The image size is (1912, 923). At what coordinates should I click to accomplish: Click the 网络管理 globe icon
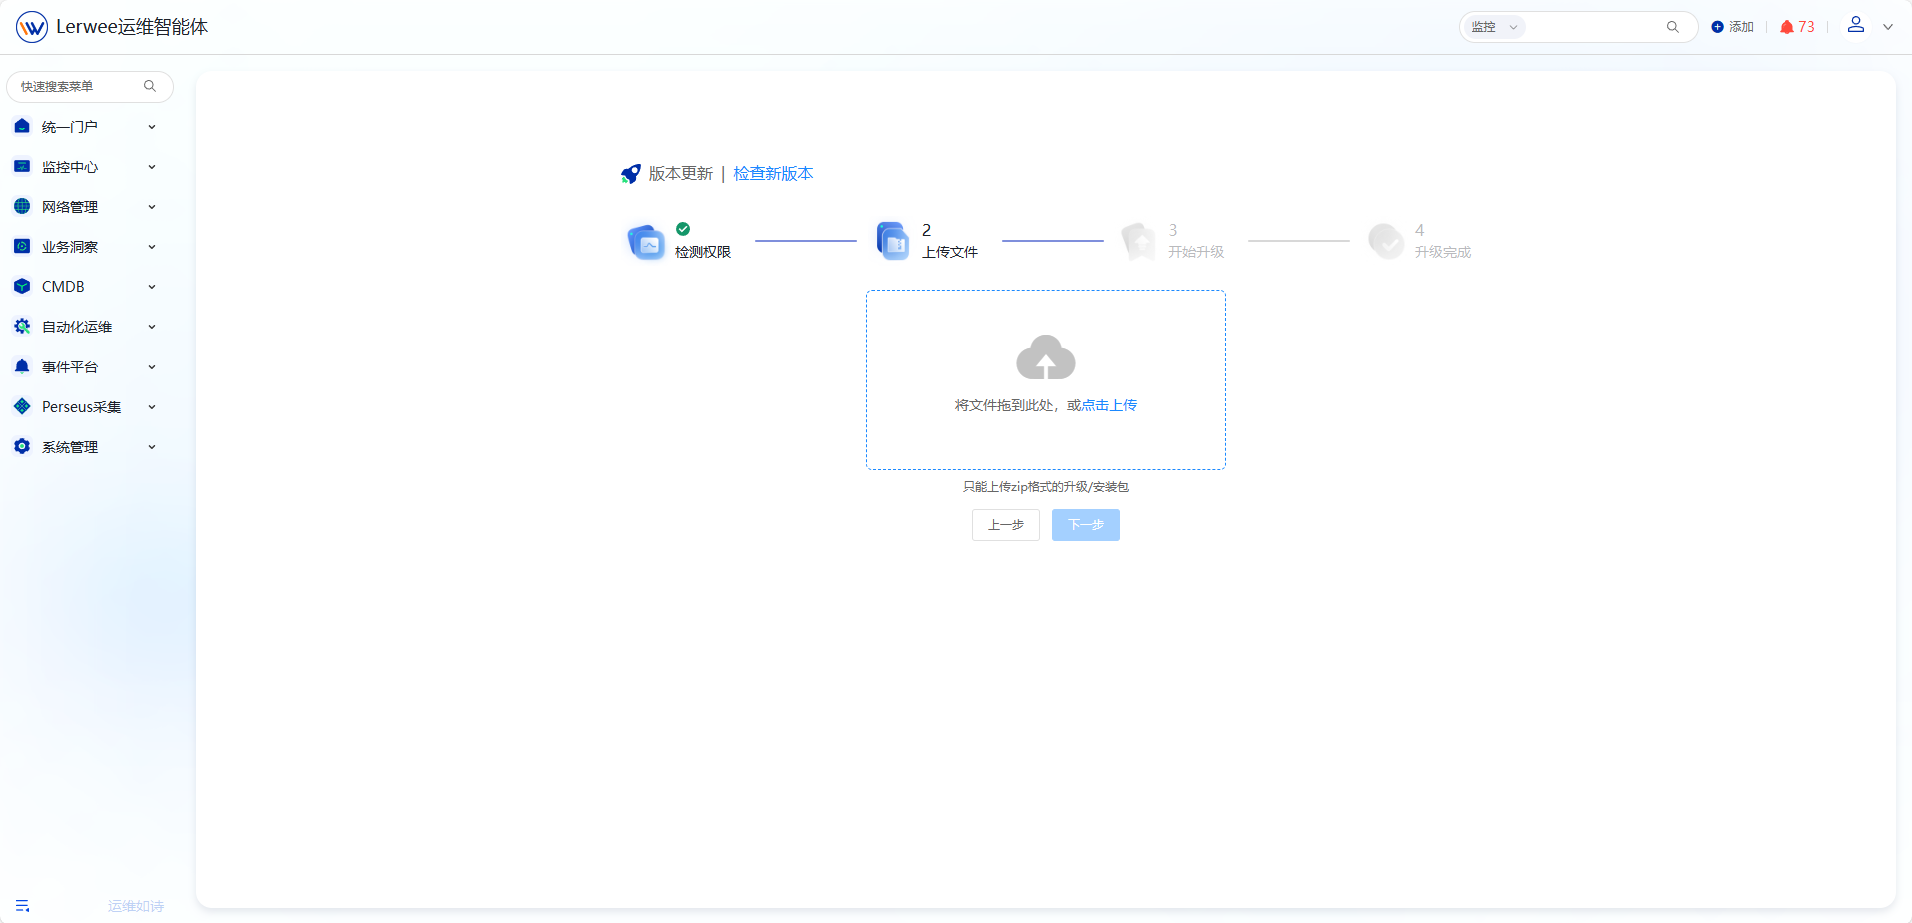(x=22, y=206)
